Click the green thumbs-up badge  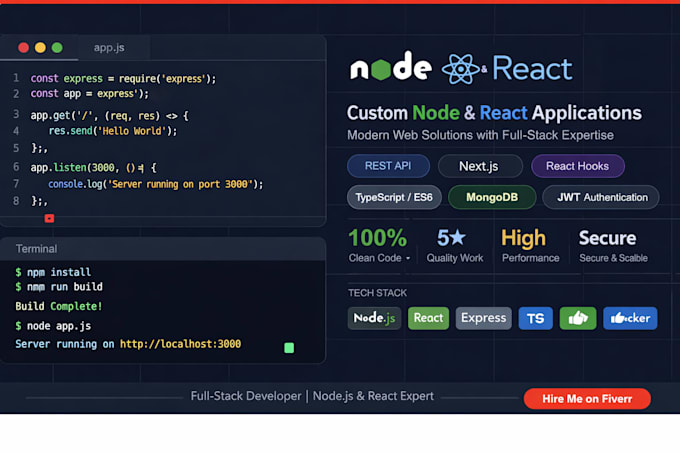pyautogui.click(x=578, y=319)
